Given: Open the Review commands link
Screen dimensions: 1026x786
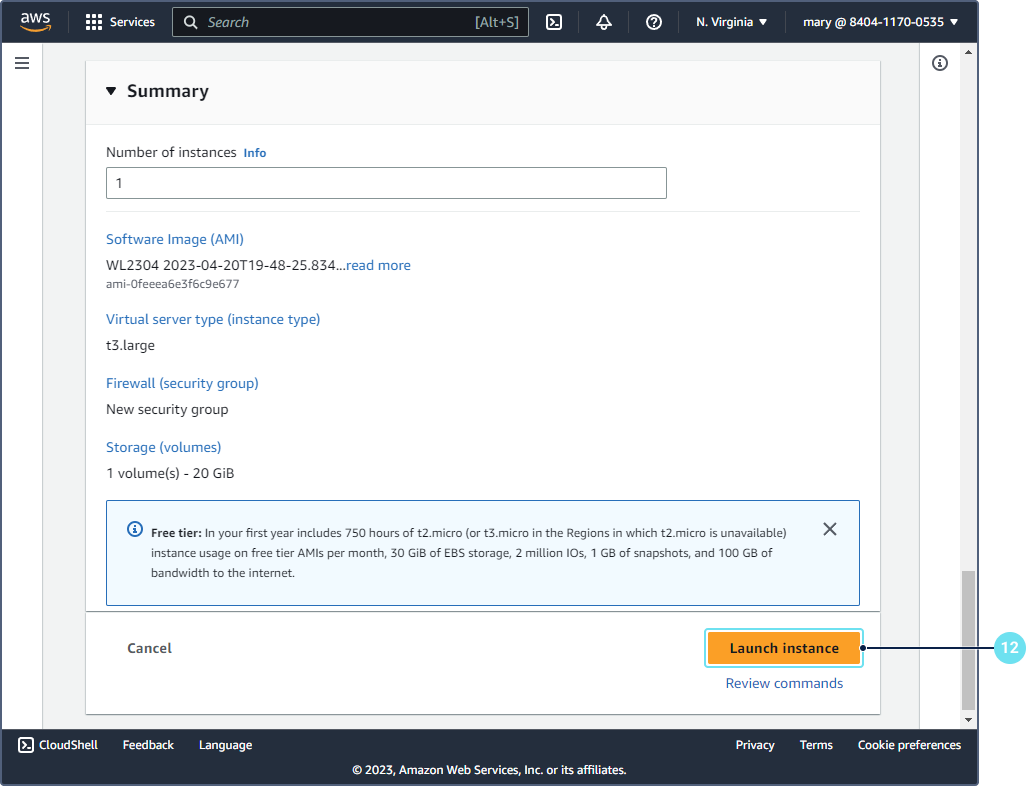Looking at the screenshot, I should (x=784, y=683).
